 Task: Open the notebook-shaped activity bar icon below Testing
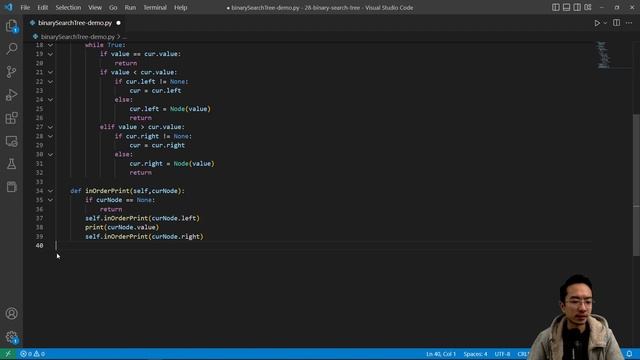11,187
